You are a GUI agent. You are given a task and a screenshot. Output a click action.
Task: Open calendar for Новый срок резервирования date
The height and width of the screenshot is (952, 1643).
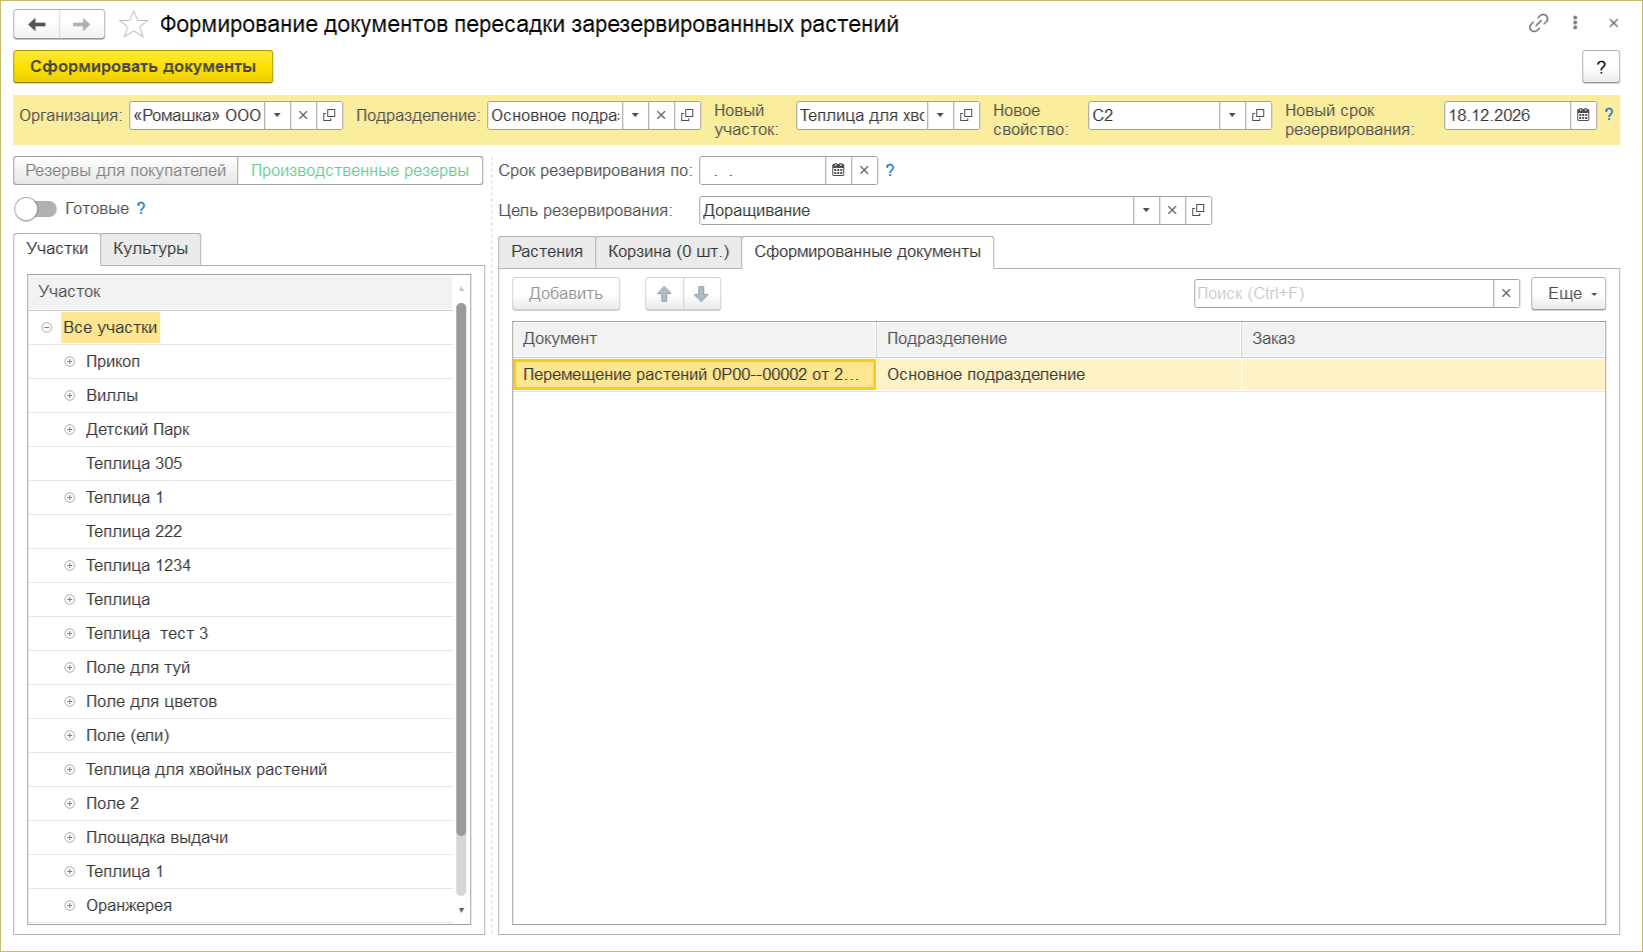1583,115
